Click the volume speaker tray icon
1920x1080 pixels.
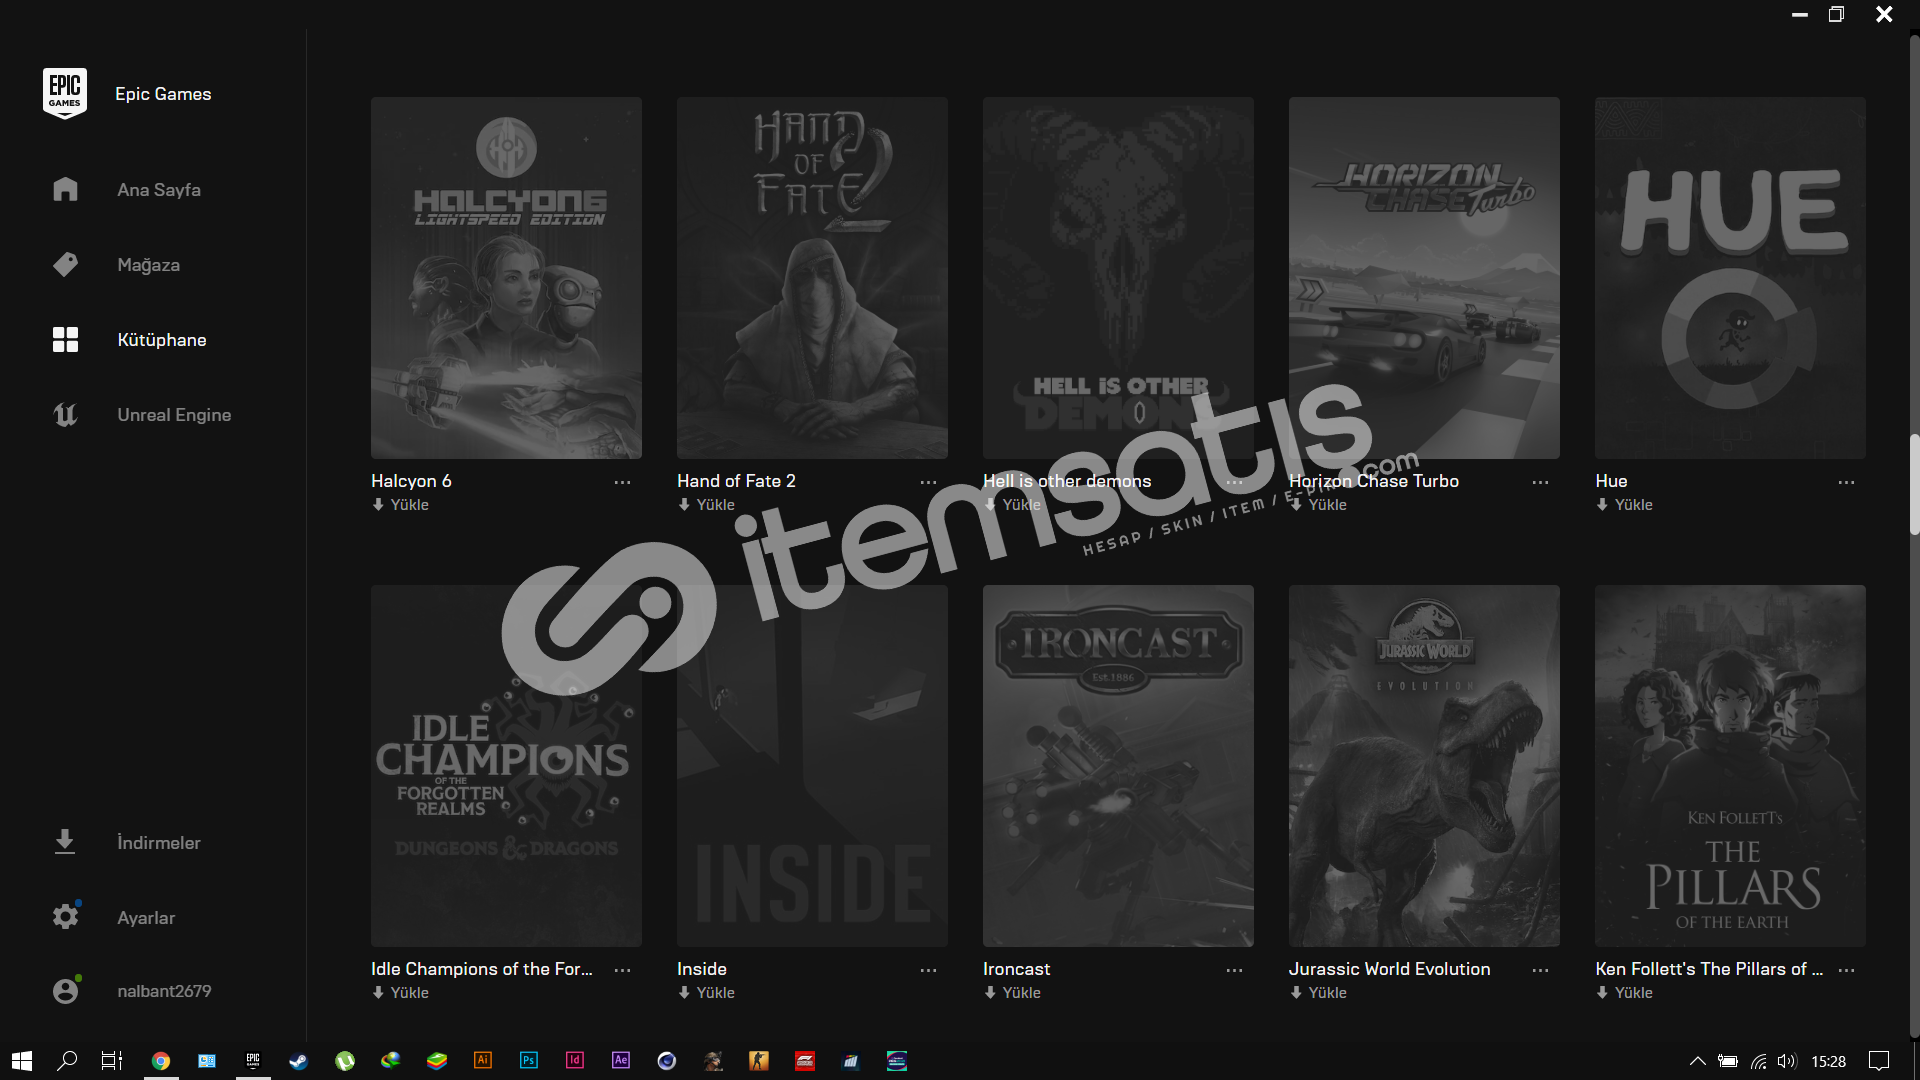(1787, 1061)
